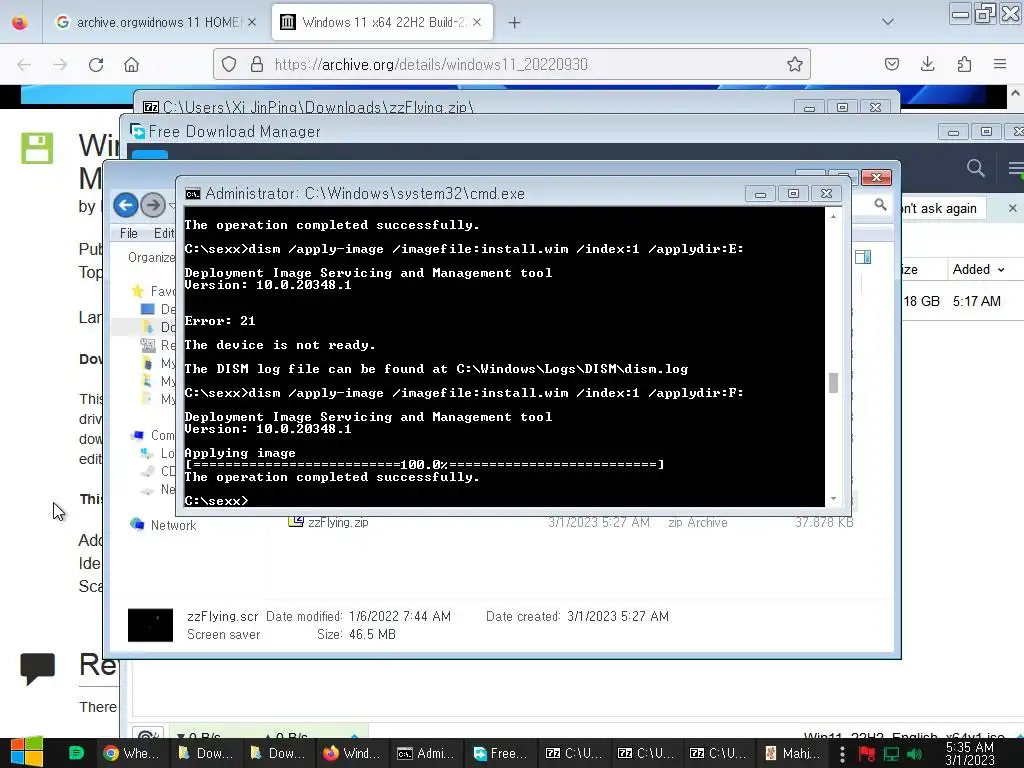The width and height of the screenshot is (1024, 768).
Task: Click the archive.org URL address field
Action: pyautogui.click(x=511, y=64)
